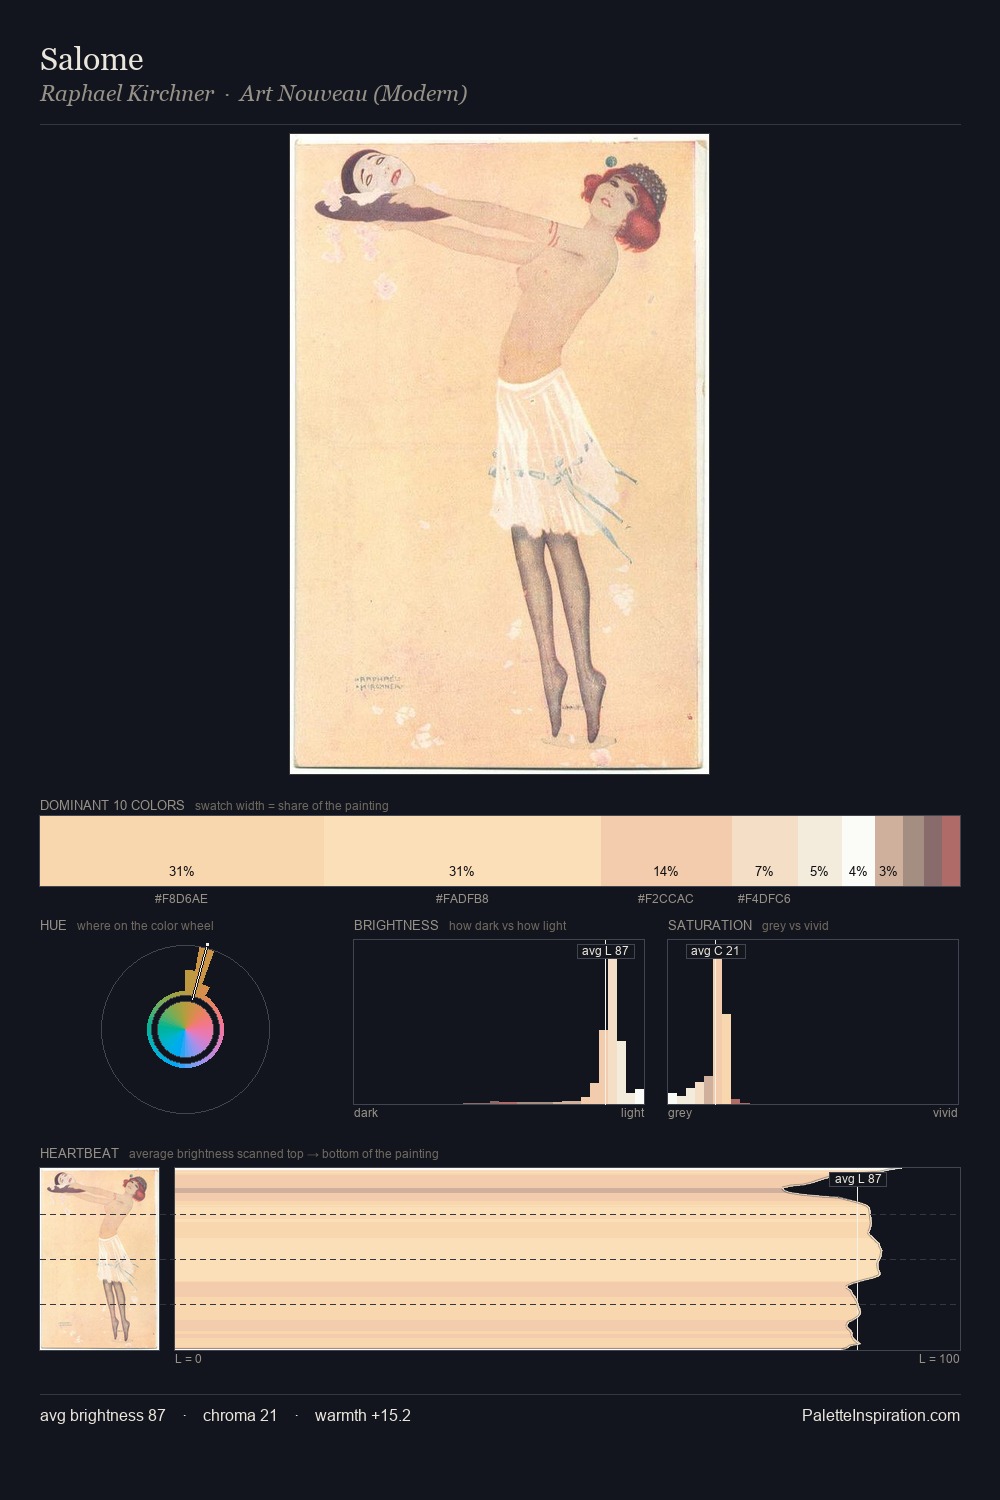Select the 4% white swatch

[x=858, y=851]
